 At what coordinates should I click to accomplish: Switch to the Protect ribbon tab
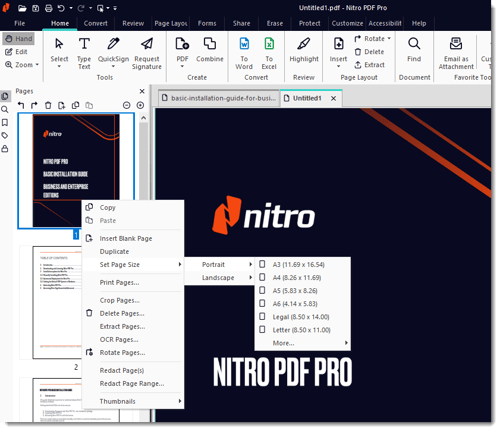(x=309, y=23)
